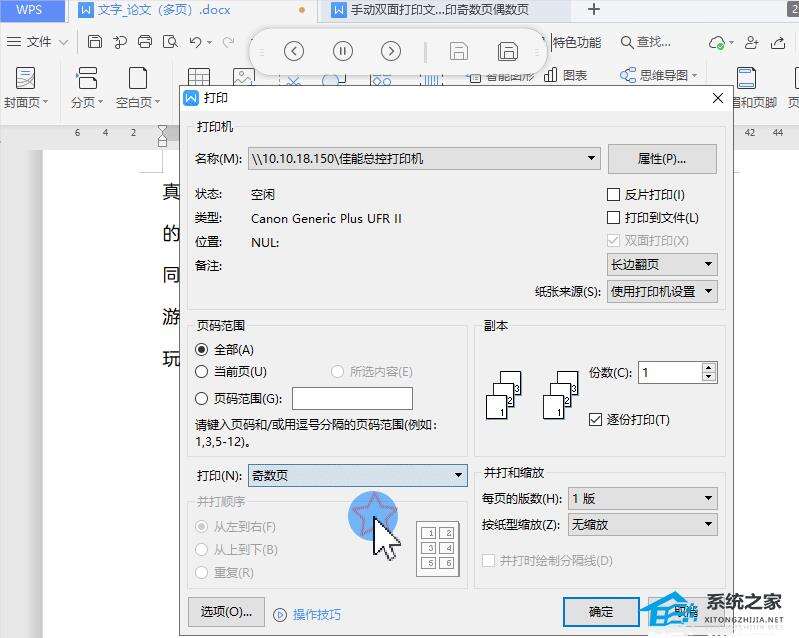Click the redo arrow icon
The height and width of the screenshot is (638, 799).
tap(229, 42)
